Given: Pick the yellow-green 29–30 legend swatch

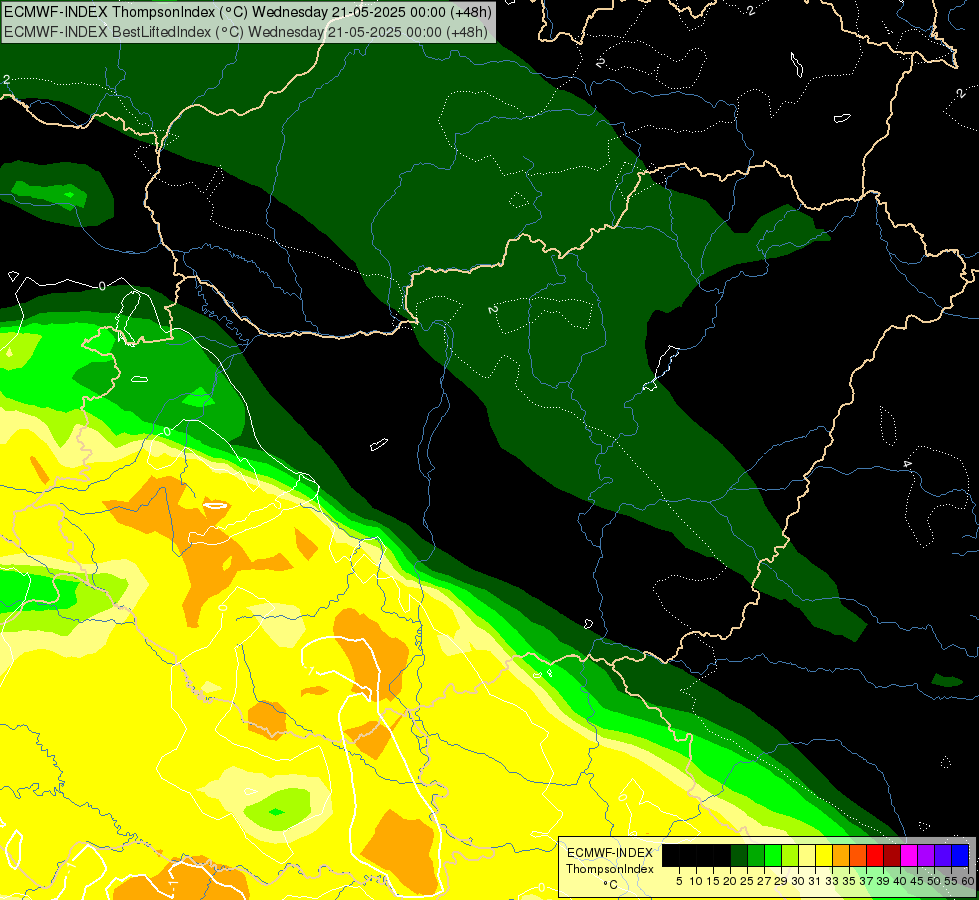Looking at the screenshot, I should (x=790, y=855).
